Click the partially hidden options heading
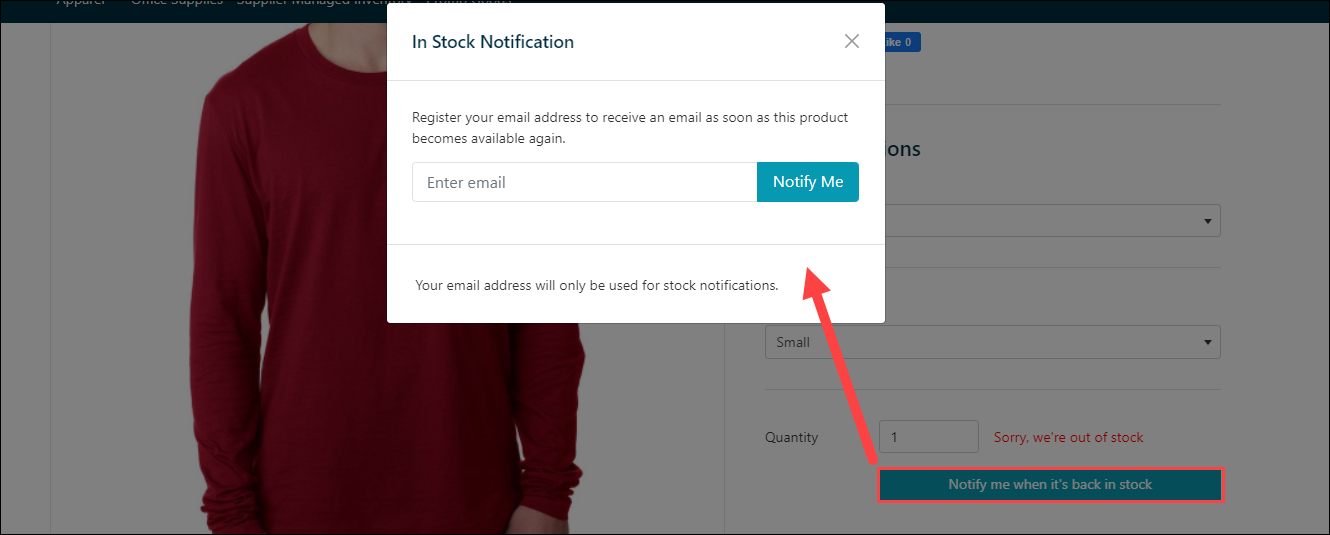 click(902, 150)
